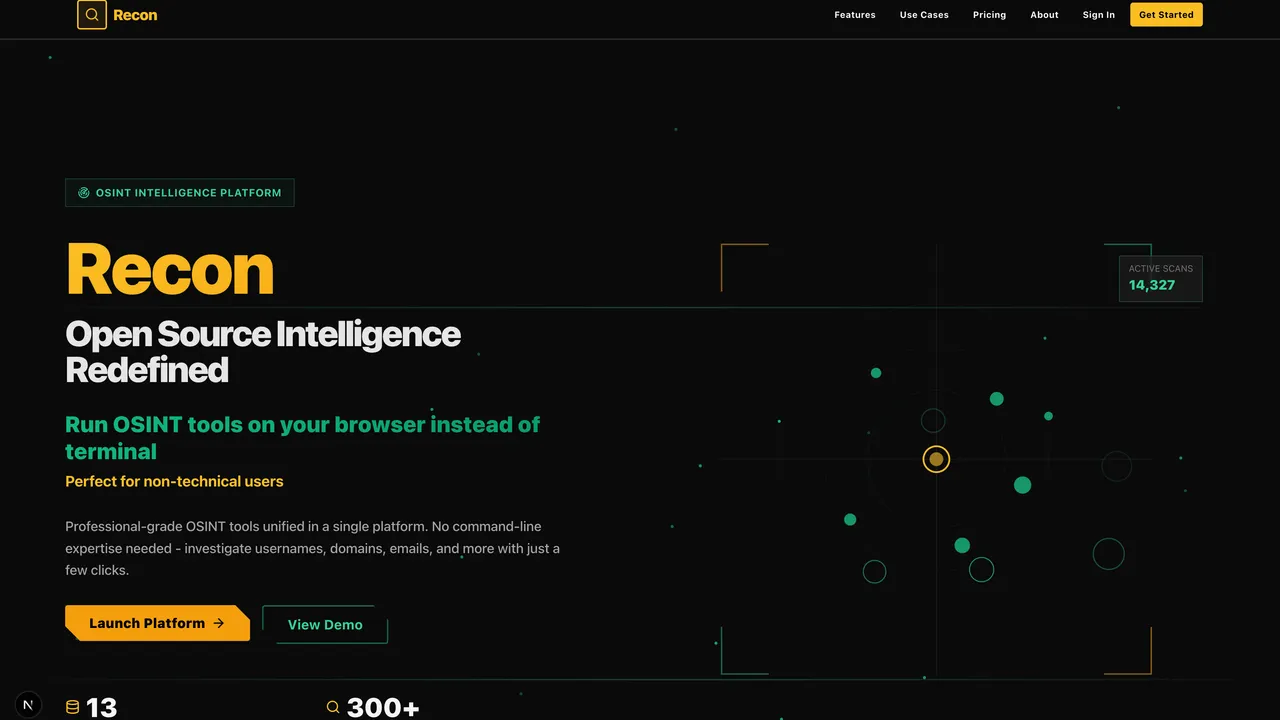Click the Recon magnifier logo icon
Screen dimensions: 1280x720
click(92, 15)
